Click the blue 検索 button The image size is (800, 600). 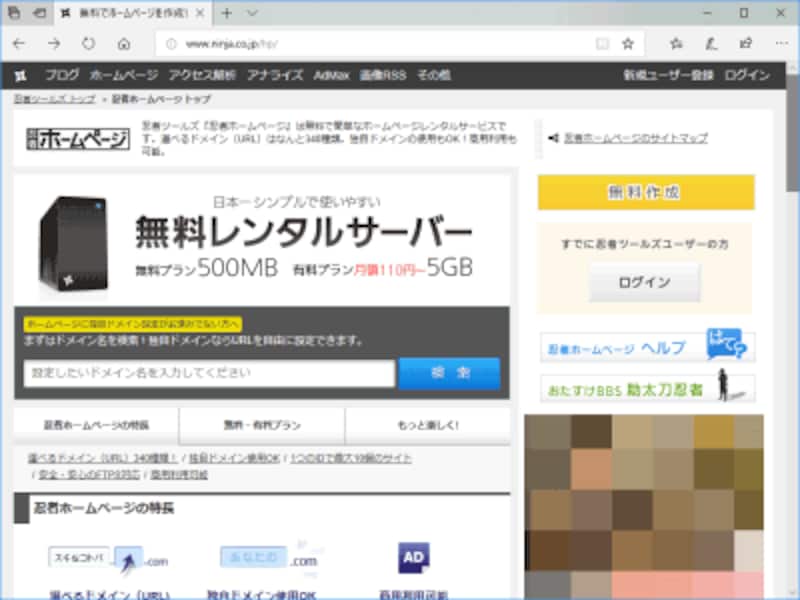pyautogui.click(x=449, y=373)
